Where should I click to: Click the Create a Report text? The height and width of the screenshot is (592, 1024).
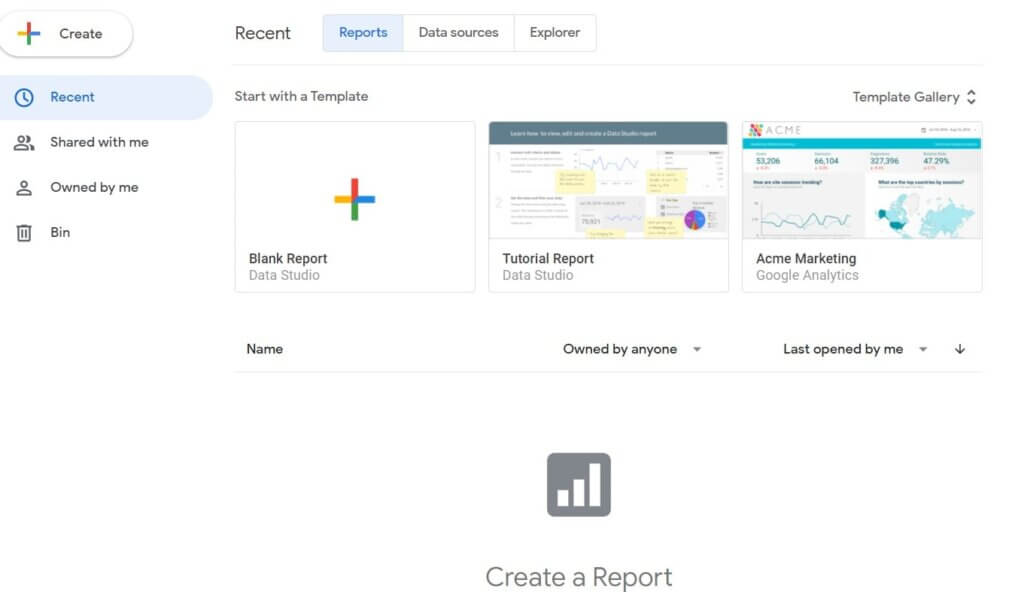point(579,577)
